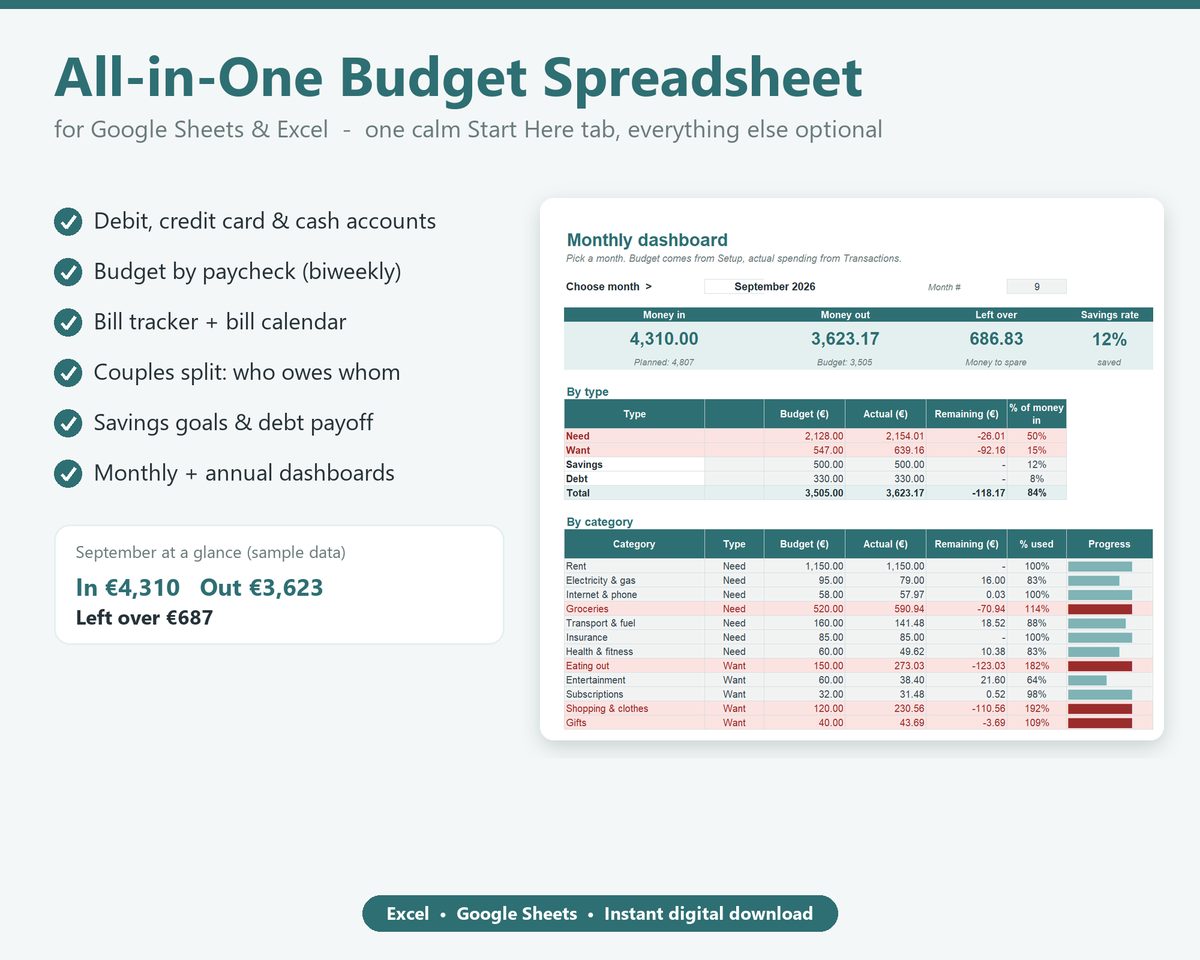Click the "All-in-One Budget Spreadsheet" title
Image resolution: width=1200 pixels, height=960 pixels.
click(x=458, y=77)
